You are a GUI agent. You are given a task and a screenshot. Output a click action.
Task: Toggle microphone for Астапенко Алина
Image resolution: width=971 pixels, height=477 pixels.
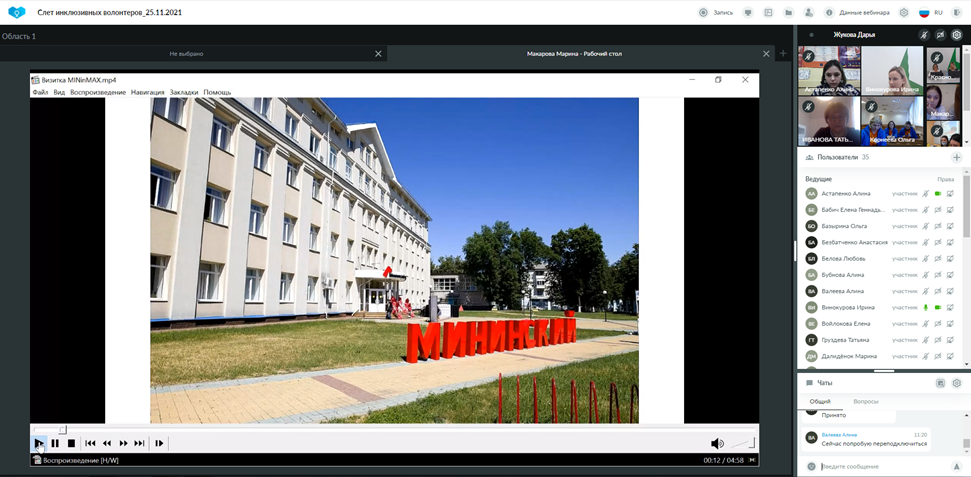[x=925, y=194]
